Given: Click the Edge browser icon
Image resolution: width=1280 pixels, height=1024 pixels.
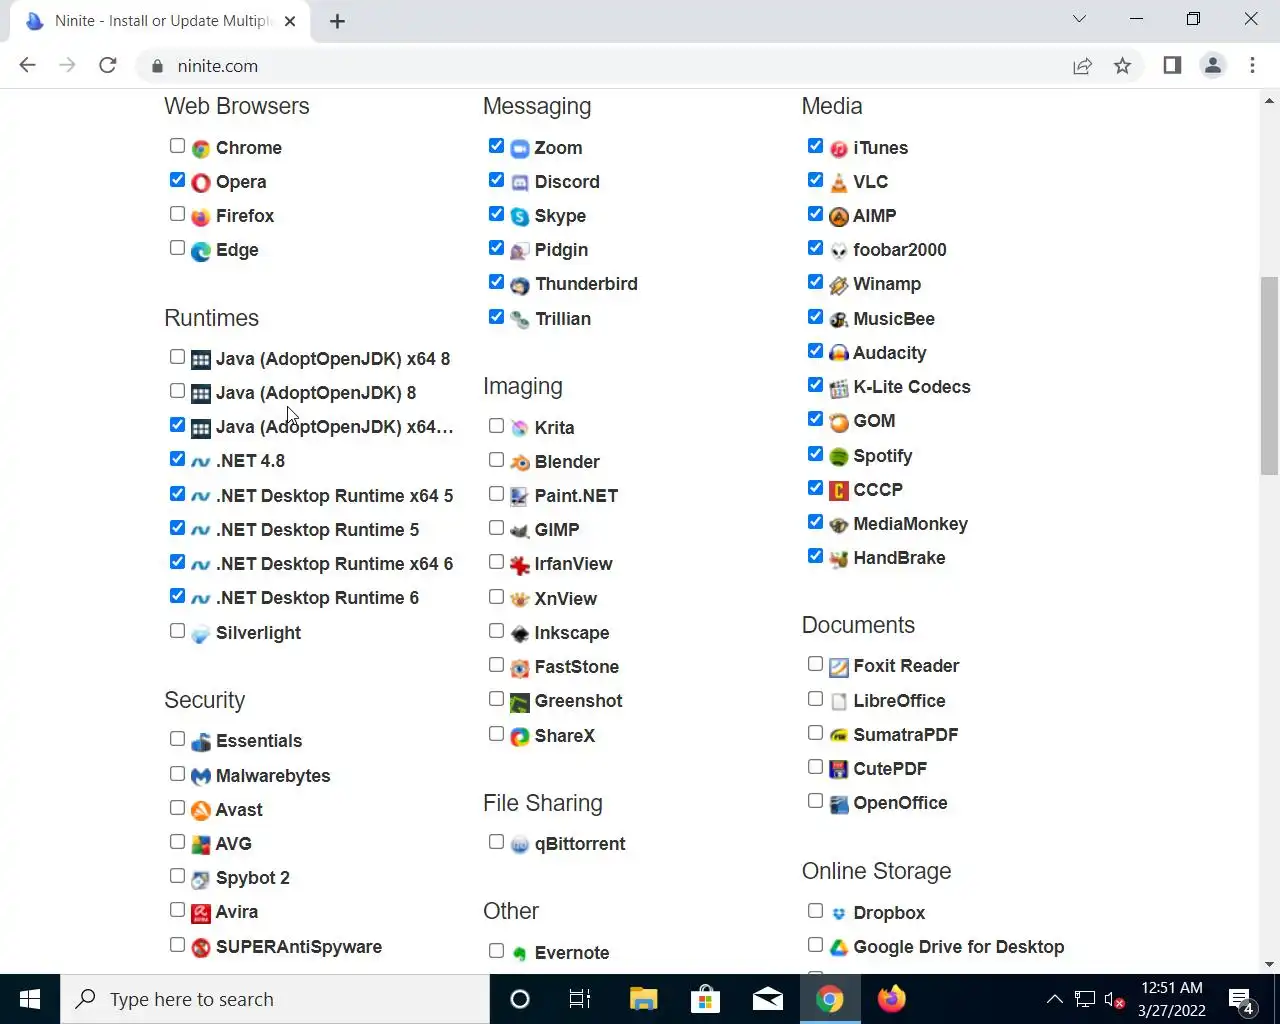Looking at the screenshot, I should point(201,250).
